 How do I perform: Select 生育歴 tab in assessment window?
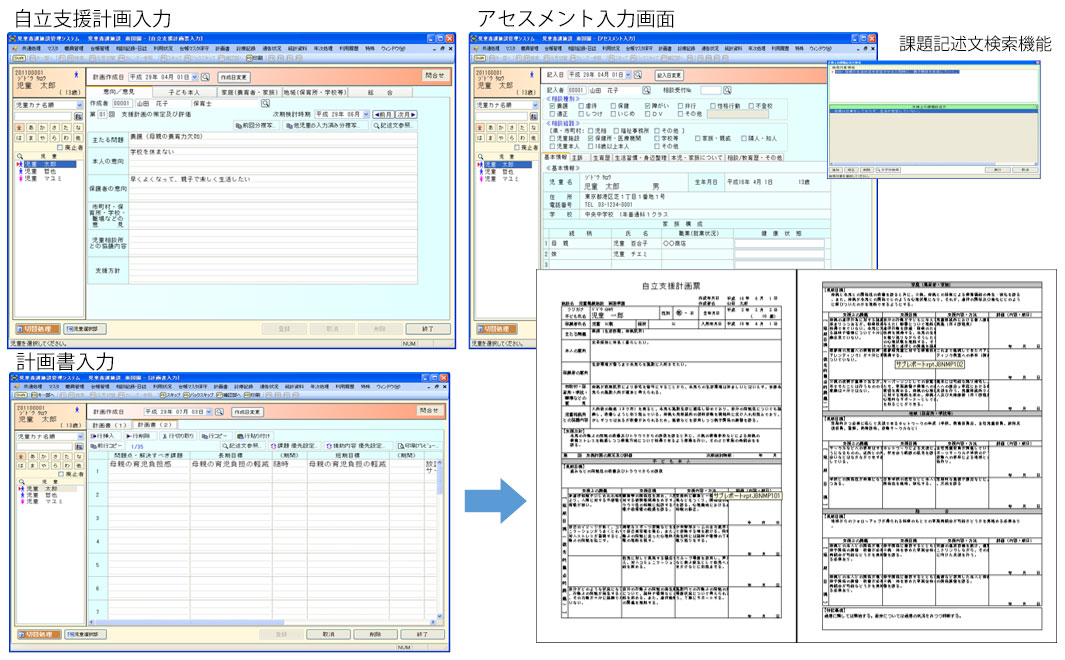(601, 157)
